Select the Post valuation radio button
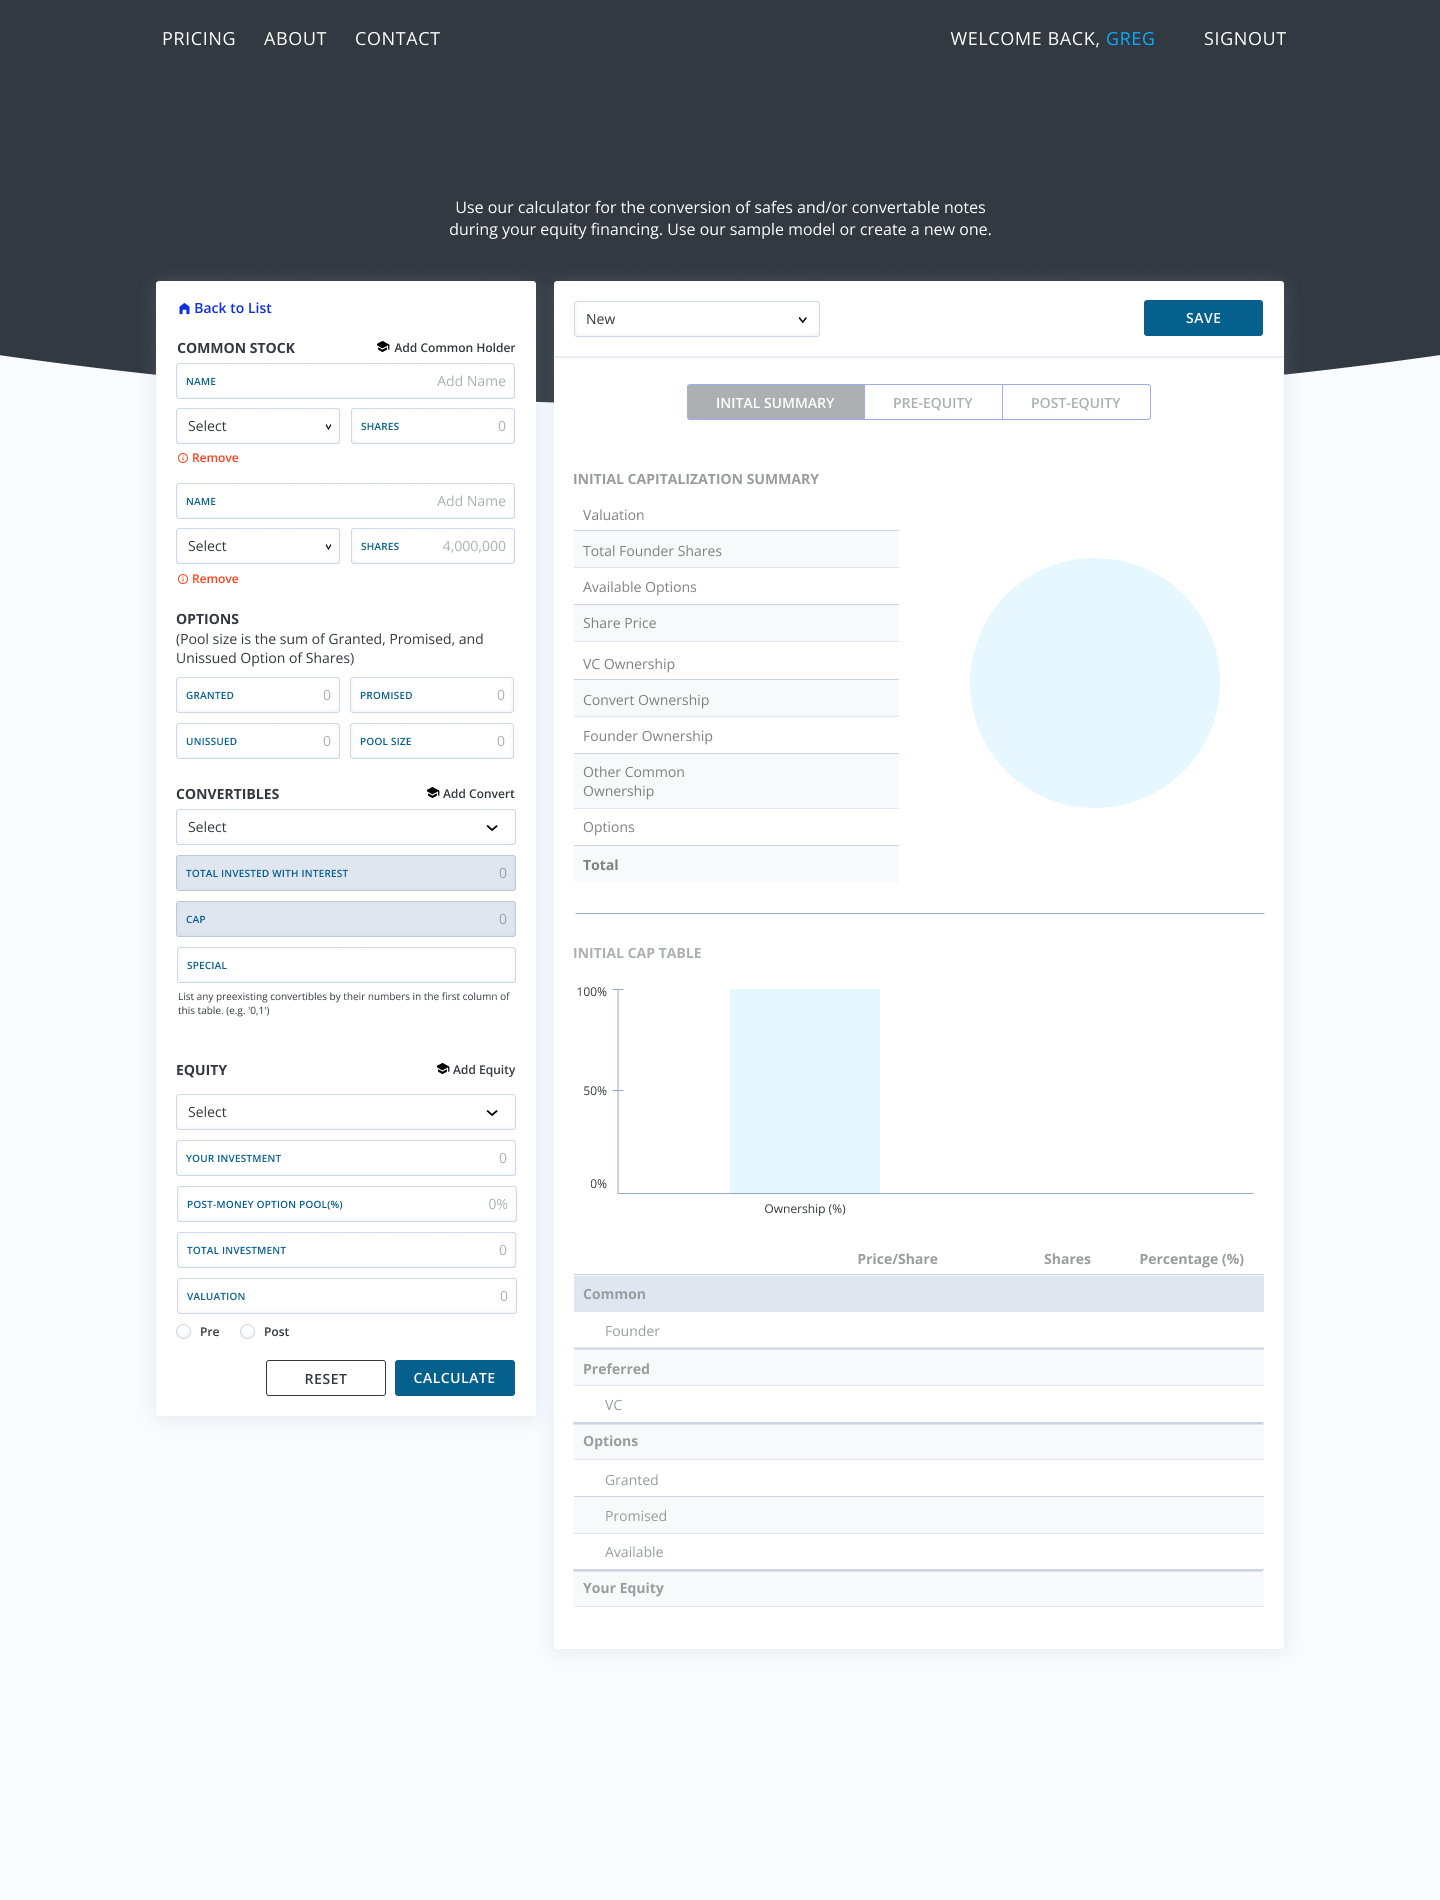Viewport: 1440px width, 1900px height. click(x=248, y=1332)
